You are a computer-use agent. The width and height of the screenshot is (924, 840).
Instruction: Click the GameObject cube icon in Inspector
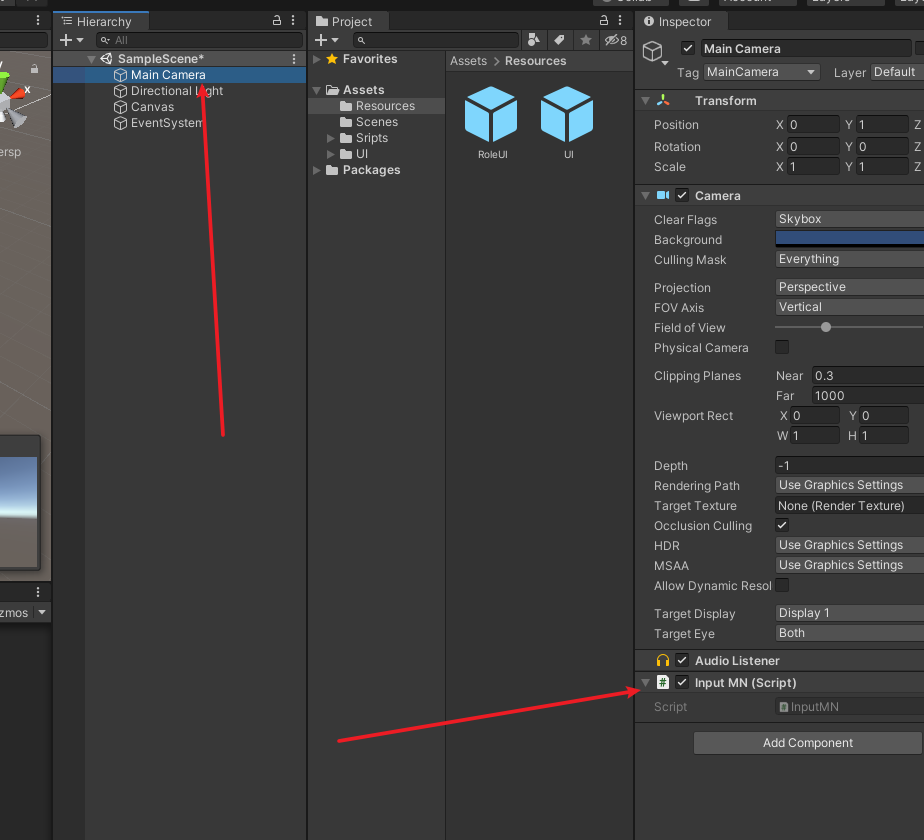tap(652, 51)
